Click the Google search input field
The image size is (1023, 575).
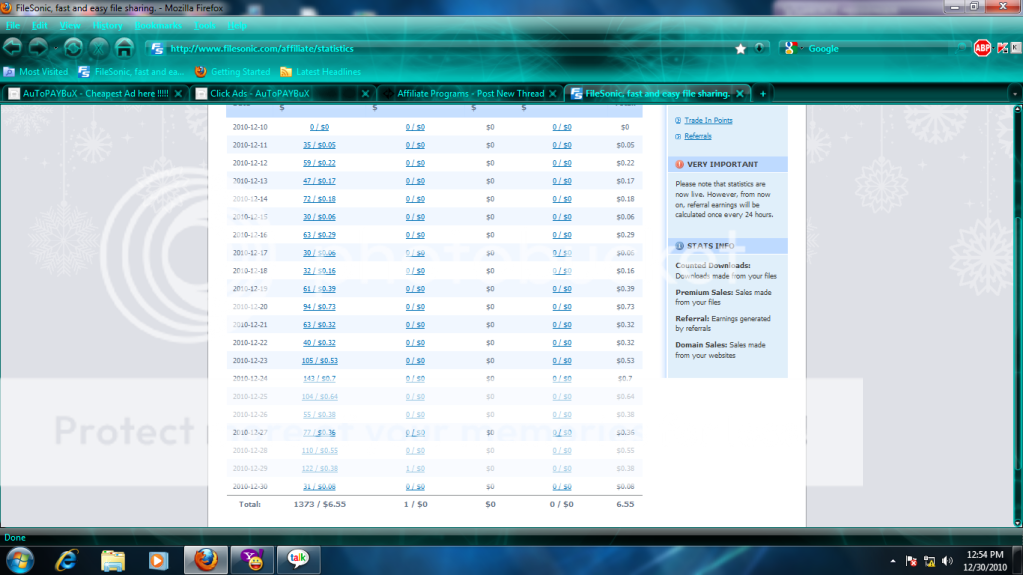(x=880, y=48)
